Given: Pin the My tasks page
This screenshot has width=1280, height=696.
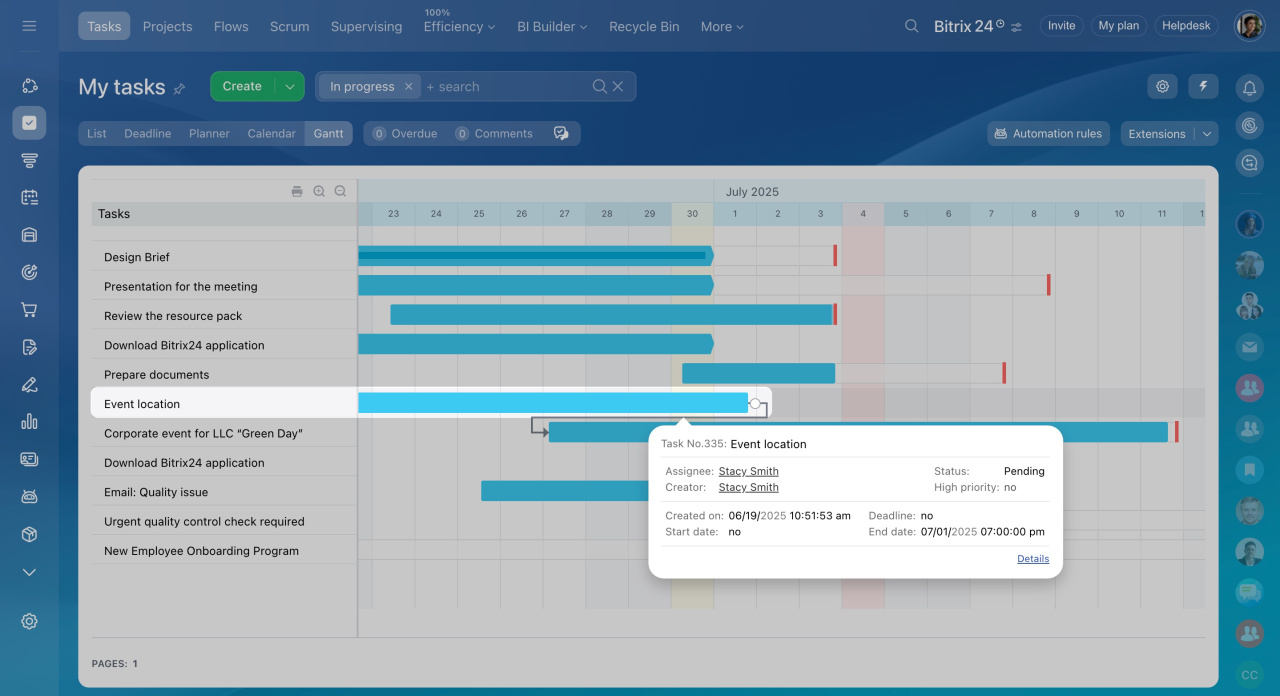Looking at the screenshot, I should point(180,89).
